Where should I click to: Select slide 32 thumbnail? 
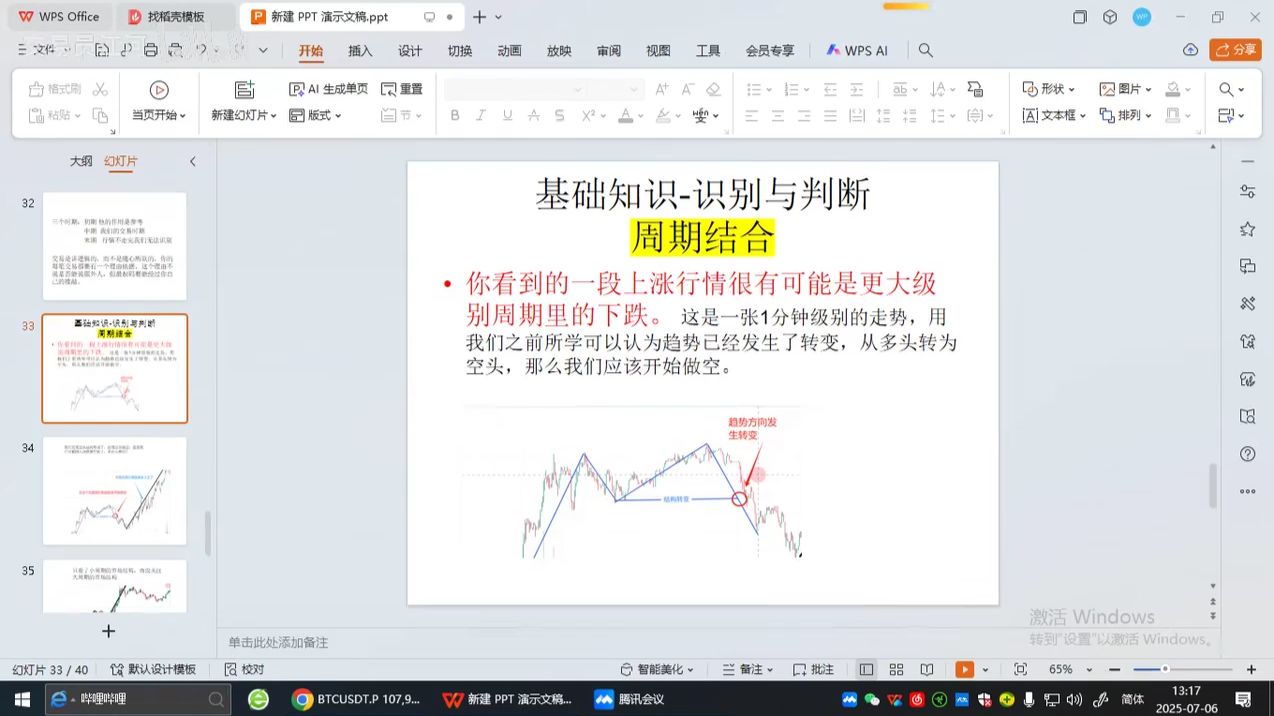(115, 246)
